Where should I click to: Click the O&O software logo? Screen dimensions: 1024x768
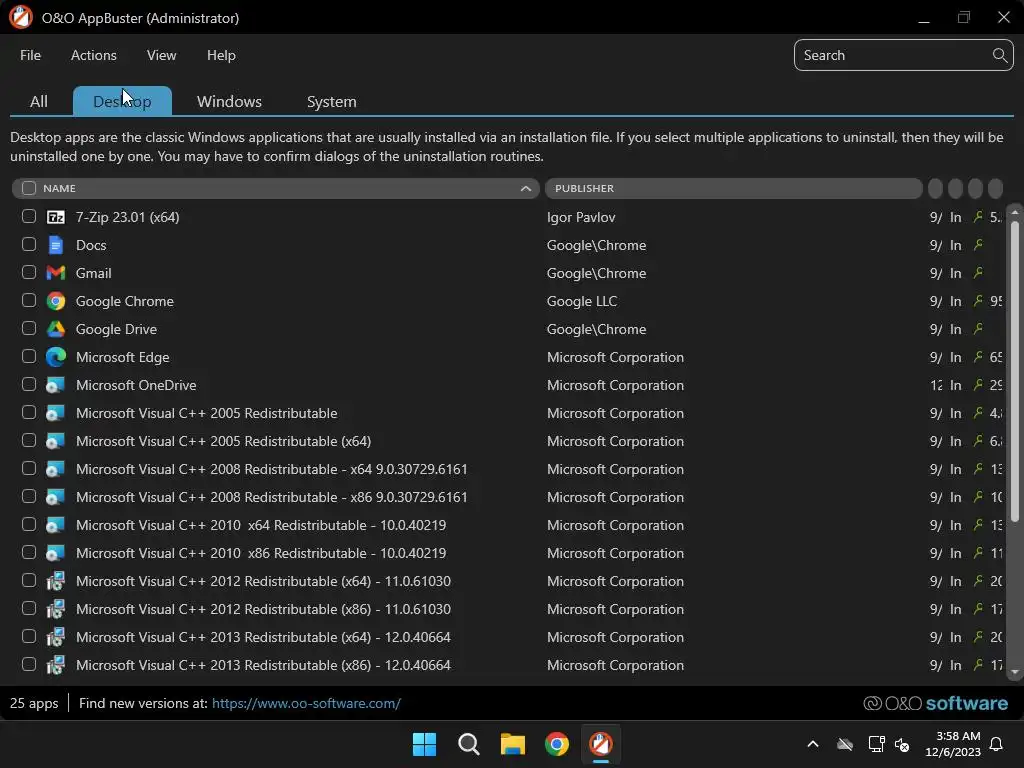coord(935,703)
